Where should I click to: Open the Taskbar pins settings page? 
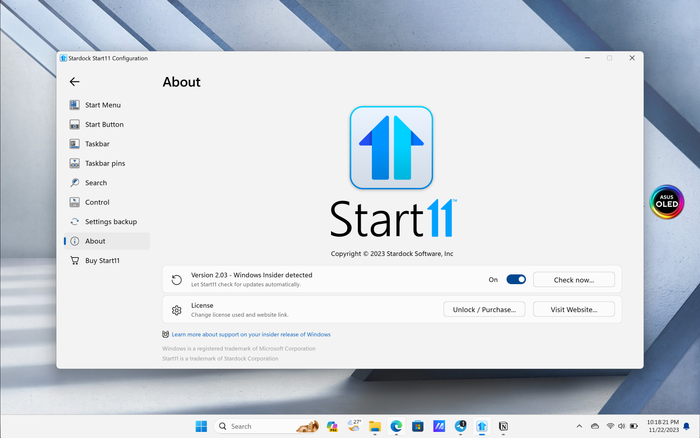[x=106, y=163]
